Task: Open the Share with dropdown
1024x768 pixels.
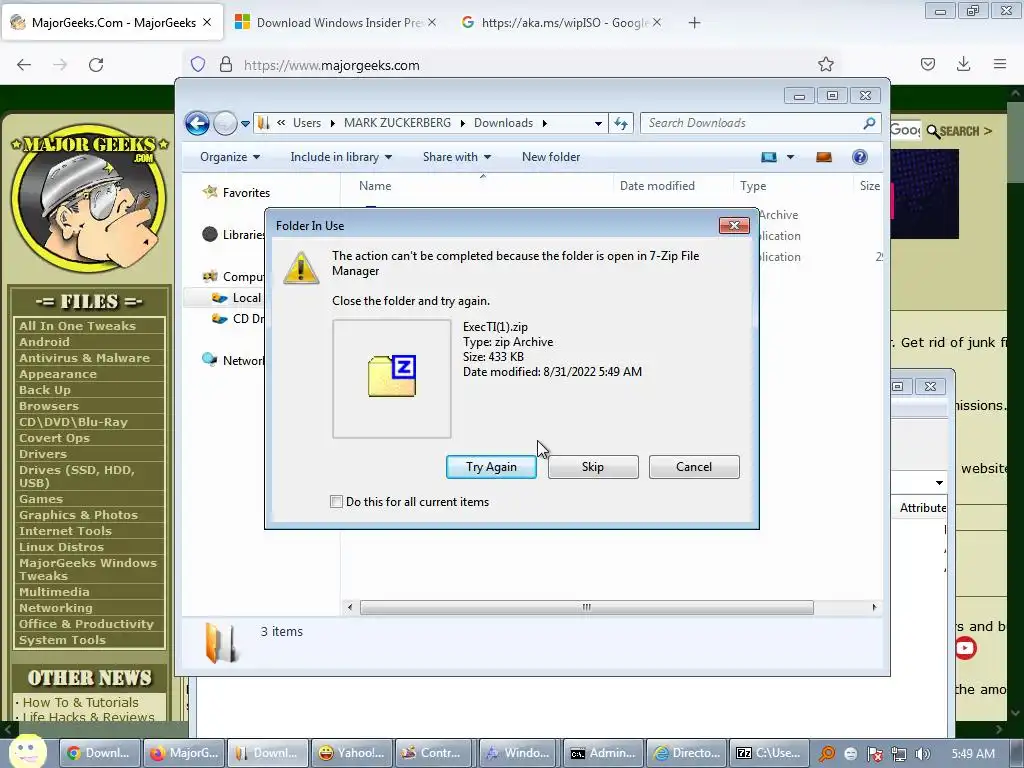Action: pyautogui.click(x=456, y=157)
